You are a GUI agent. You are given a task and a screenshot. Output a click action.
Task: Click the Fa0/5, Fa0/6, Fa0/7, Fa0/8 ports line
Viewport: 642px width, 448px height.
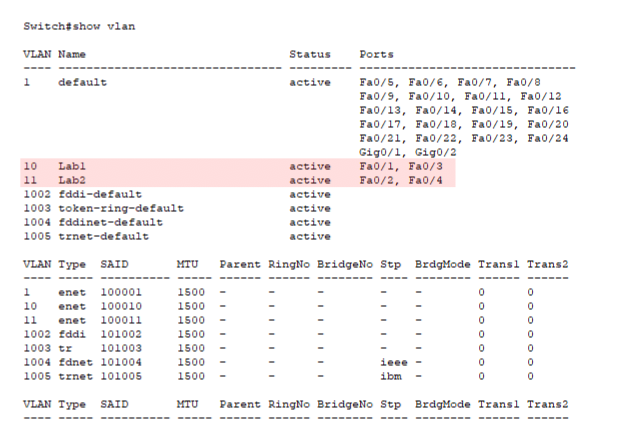(x=449, y=82)
